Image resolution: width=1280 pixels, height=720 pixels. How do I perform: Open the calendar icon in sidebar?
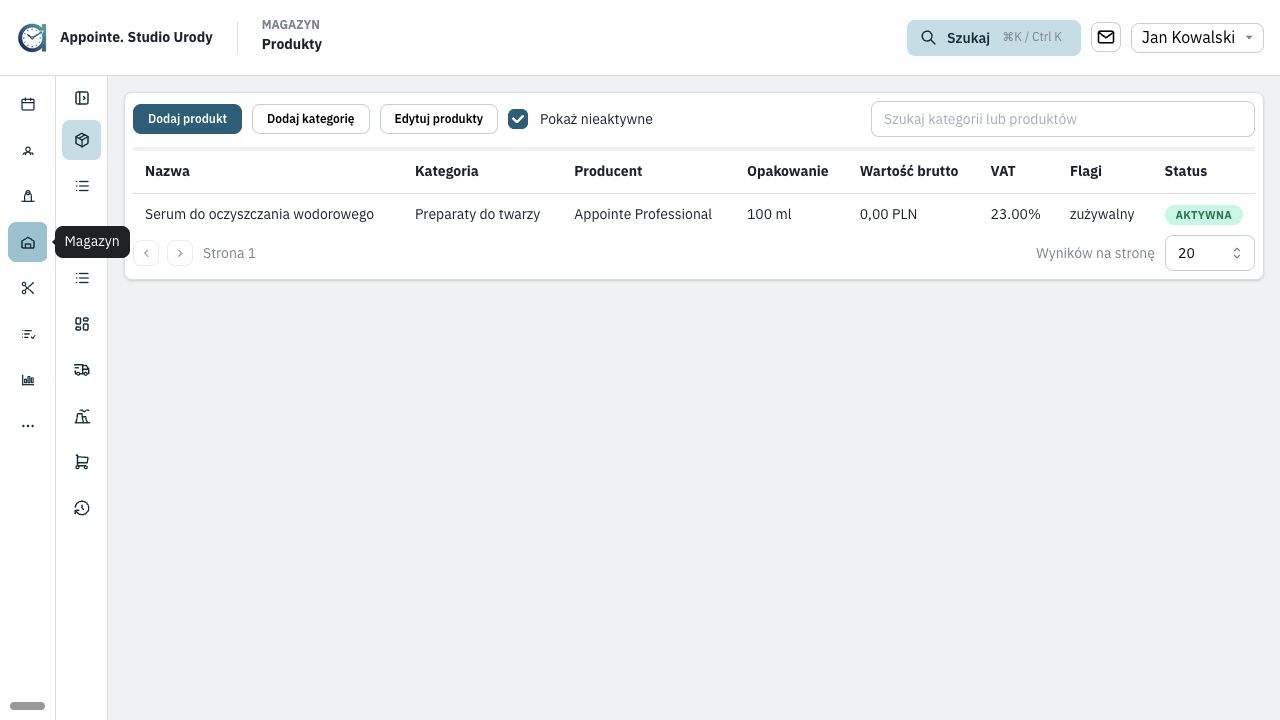tap(28, 104)
